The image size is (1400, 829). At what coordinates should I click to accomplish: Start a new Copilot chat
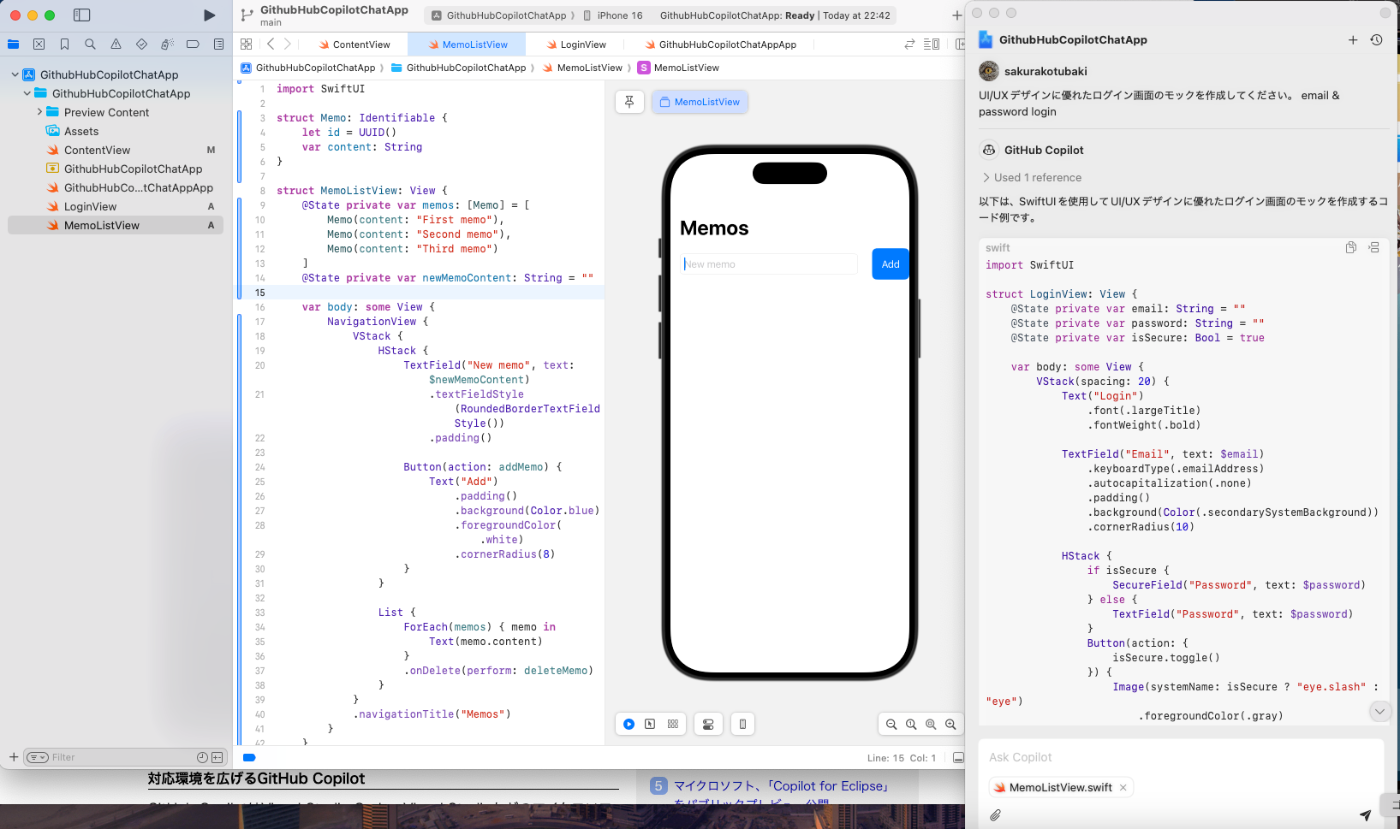(1353, 40)
